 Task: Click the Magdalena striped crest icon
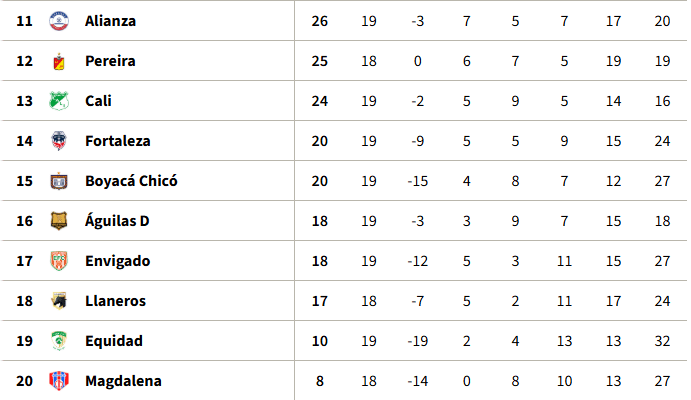(x=59, y=381)
